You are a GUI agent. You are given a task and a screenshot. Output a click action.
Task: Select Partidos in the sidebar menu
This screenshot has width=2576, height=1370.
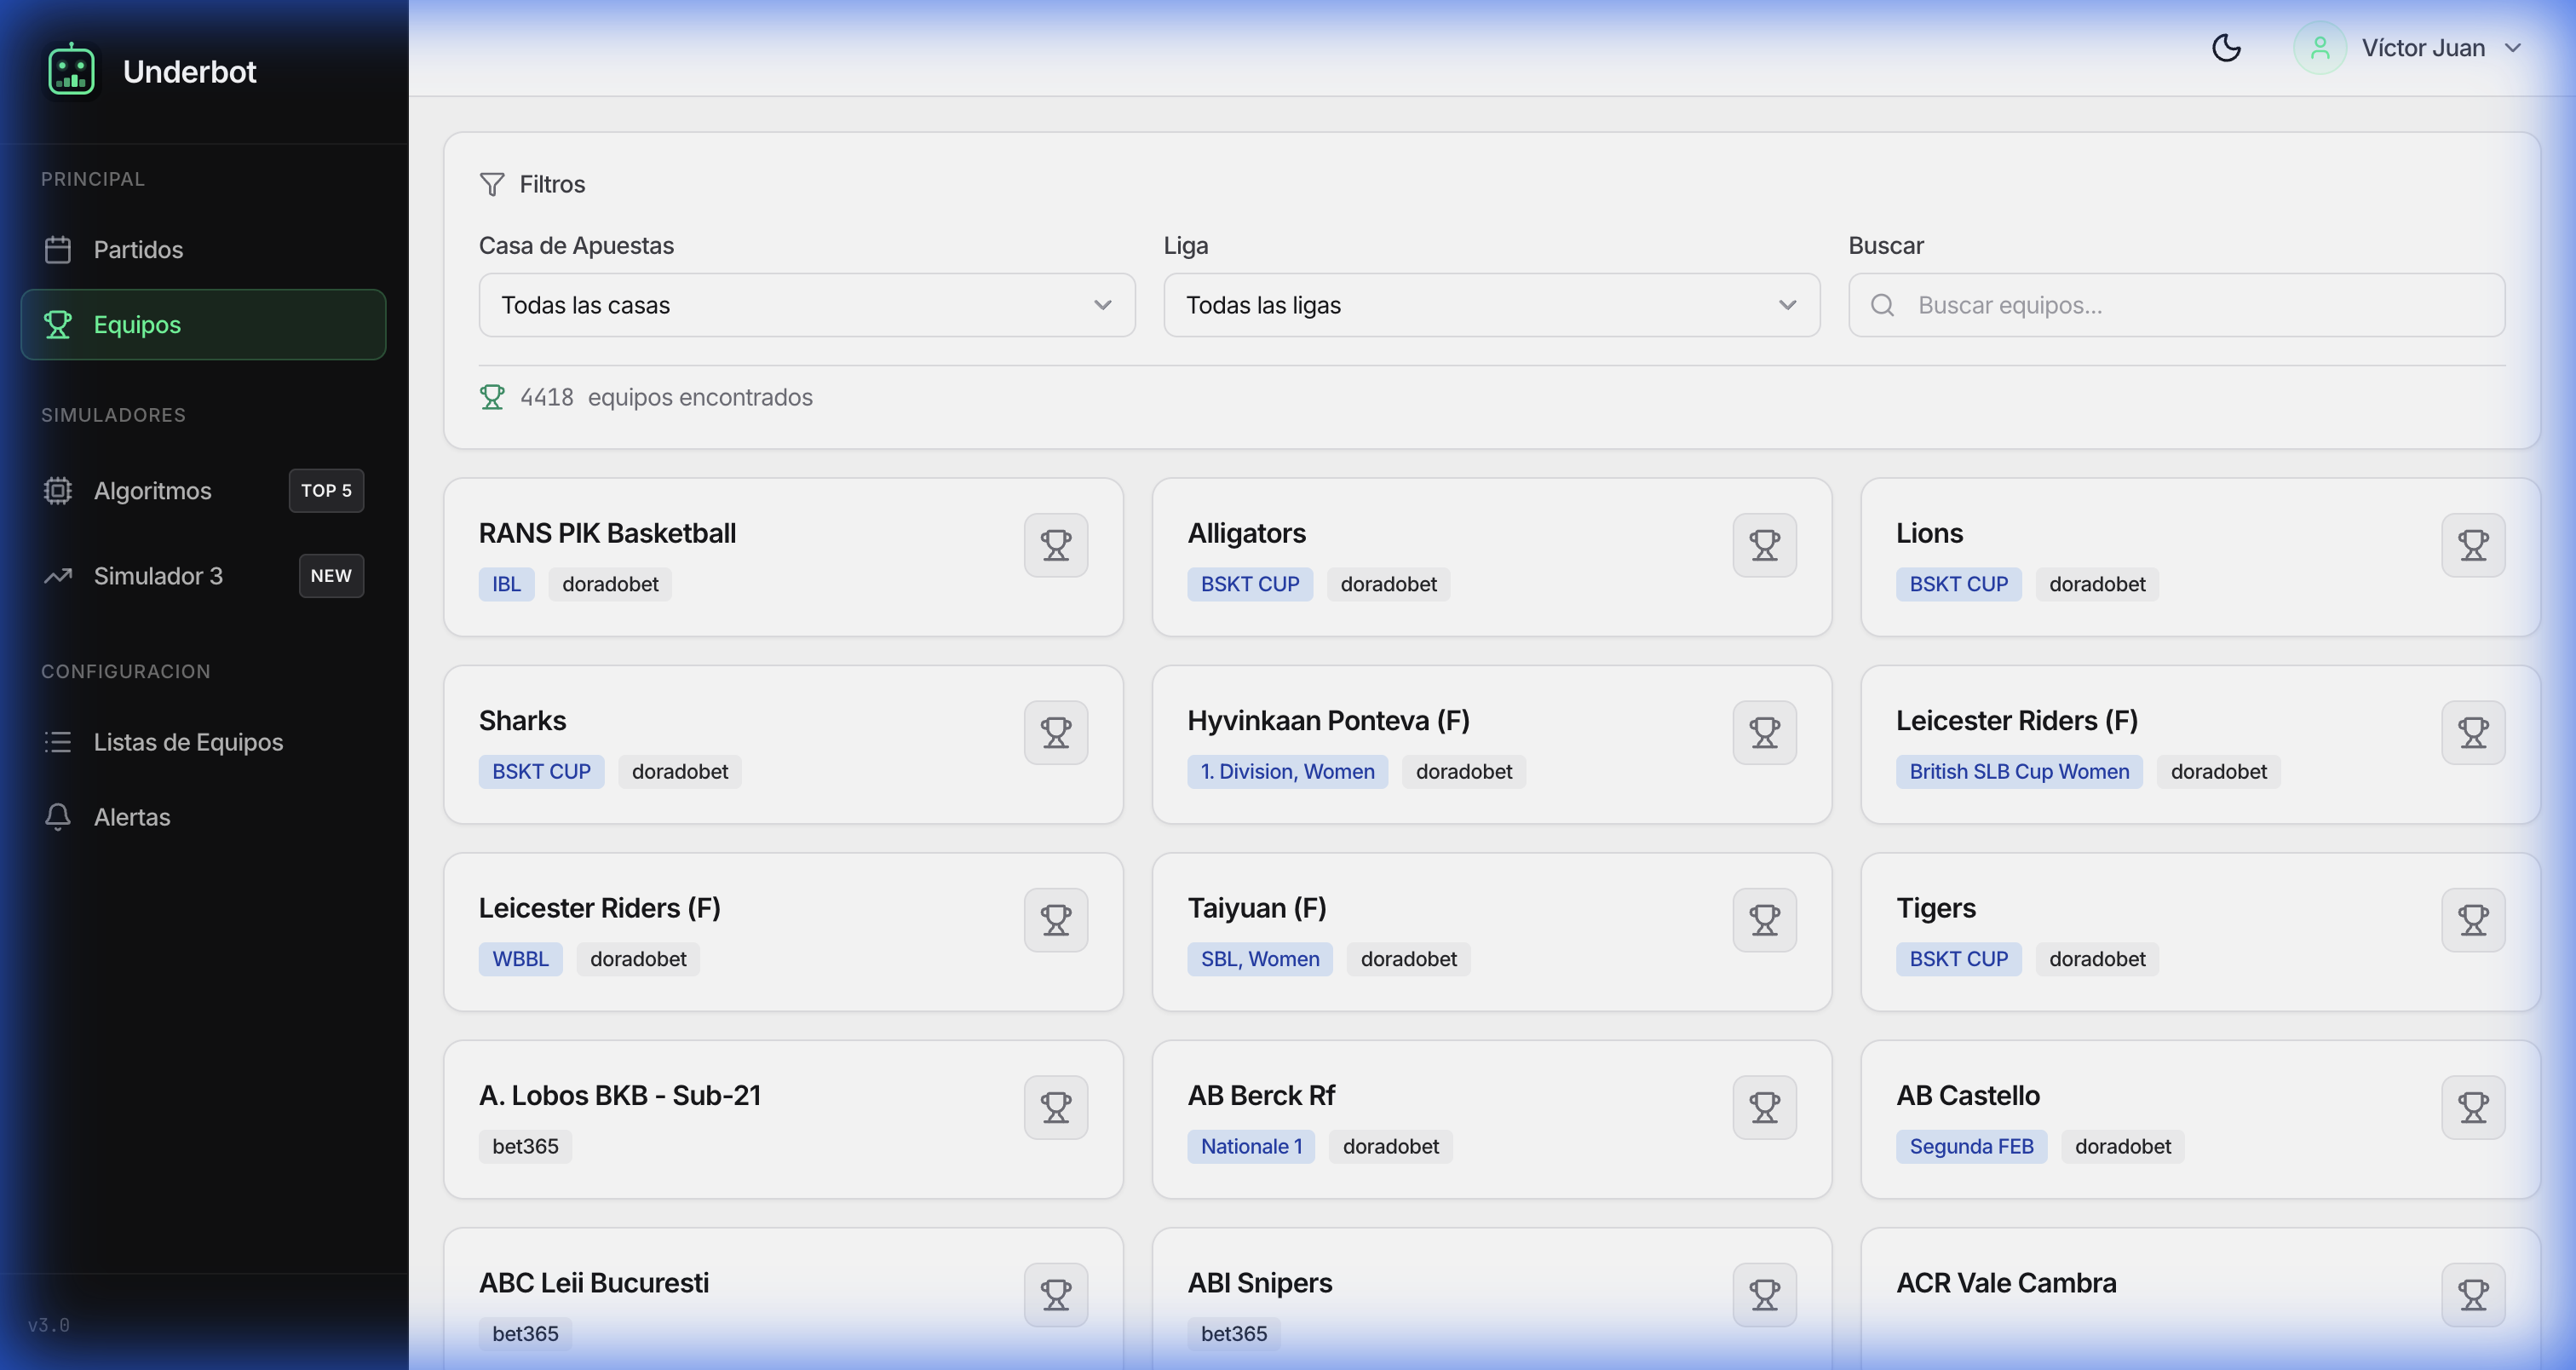pyautogui.click(x=137, y=249)
